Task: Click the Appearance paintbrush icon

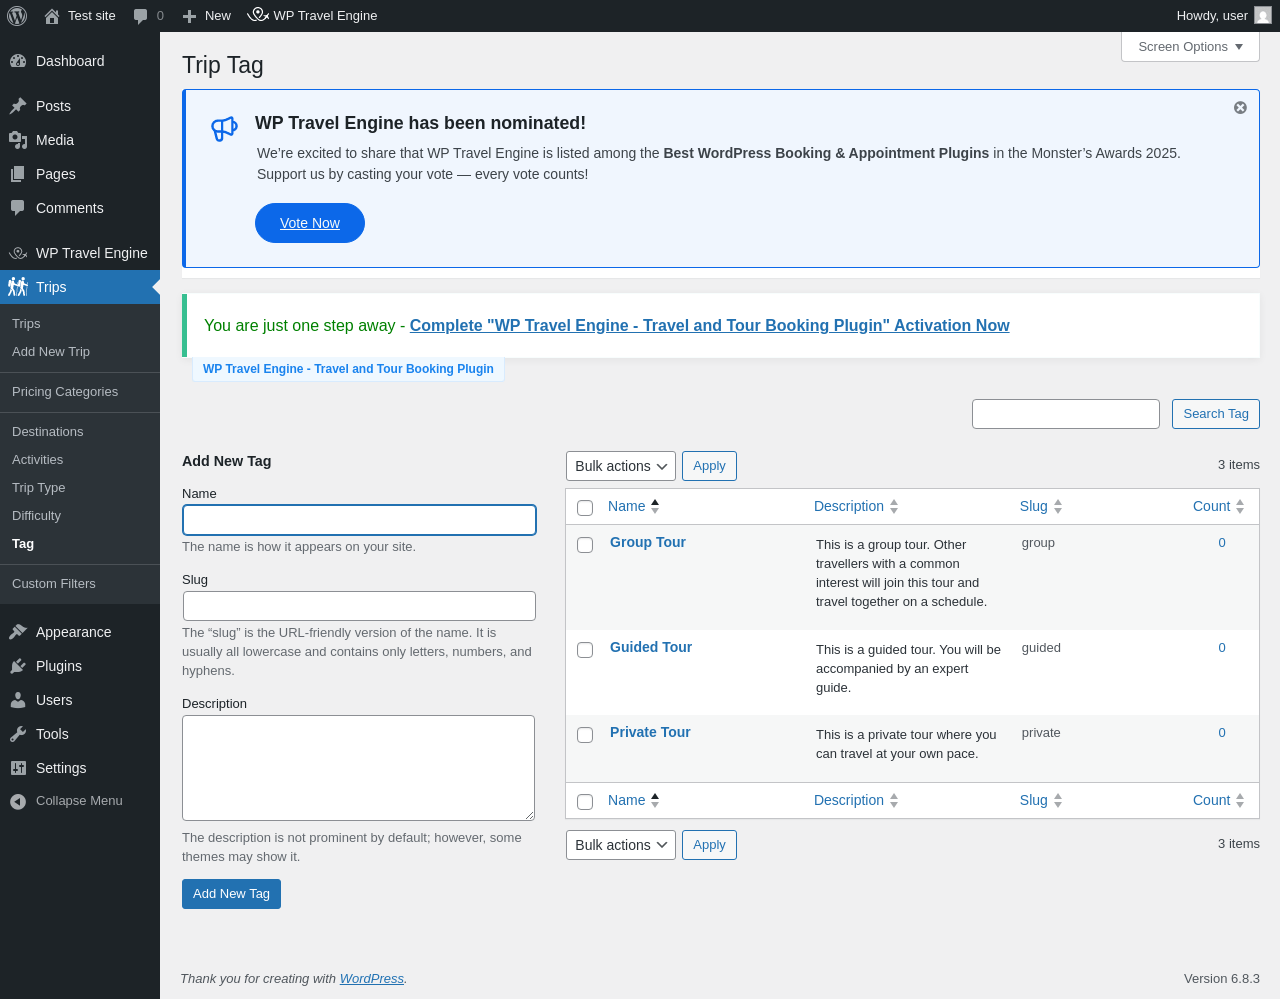Action: tap(18, 632)
